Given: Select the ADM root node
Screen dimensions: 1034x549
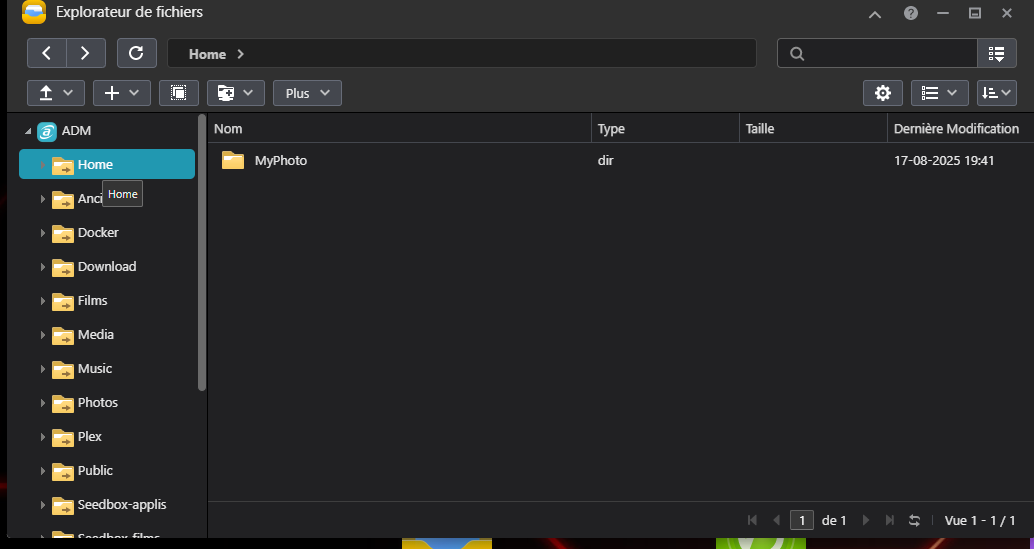Looking at the screenshot, I should click(x=76, y=130).
